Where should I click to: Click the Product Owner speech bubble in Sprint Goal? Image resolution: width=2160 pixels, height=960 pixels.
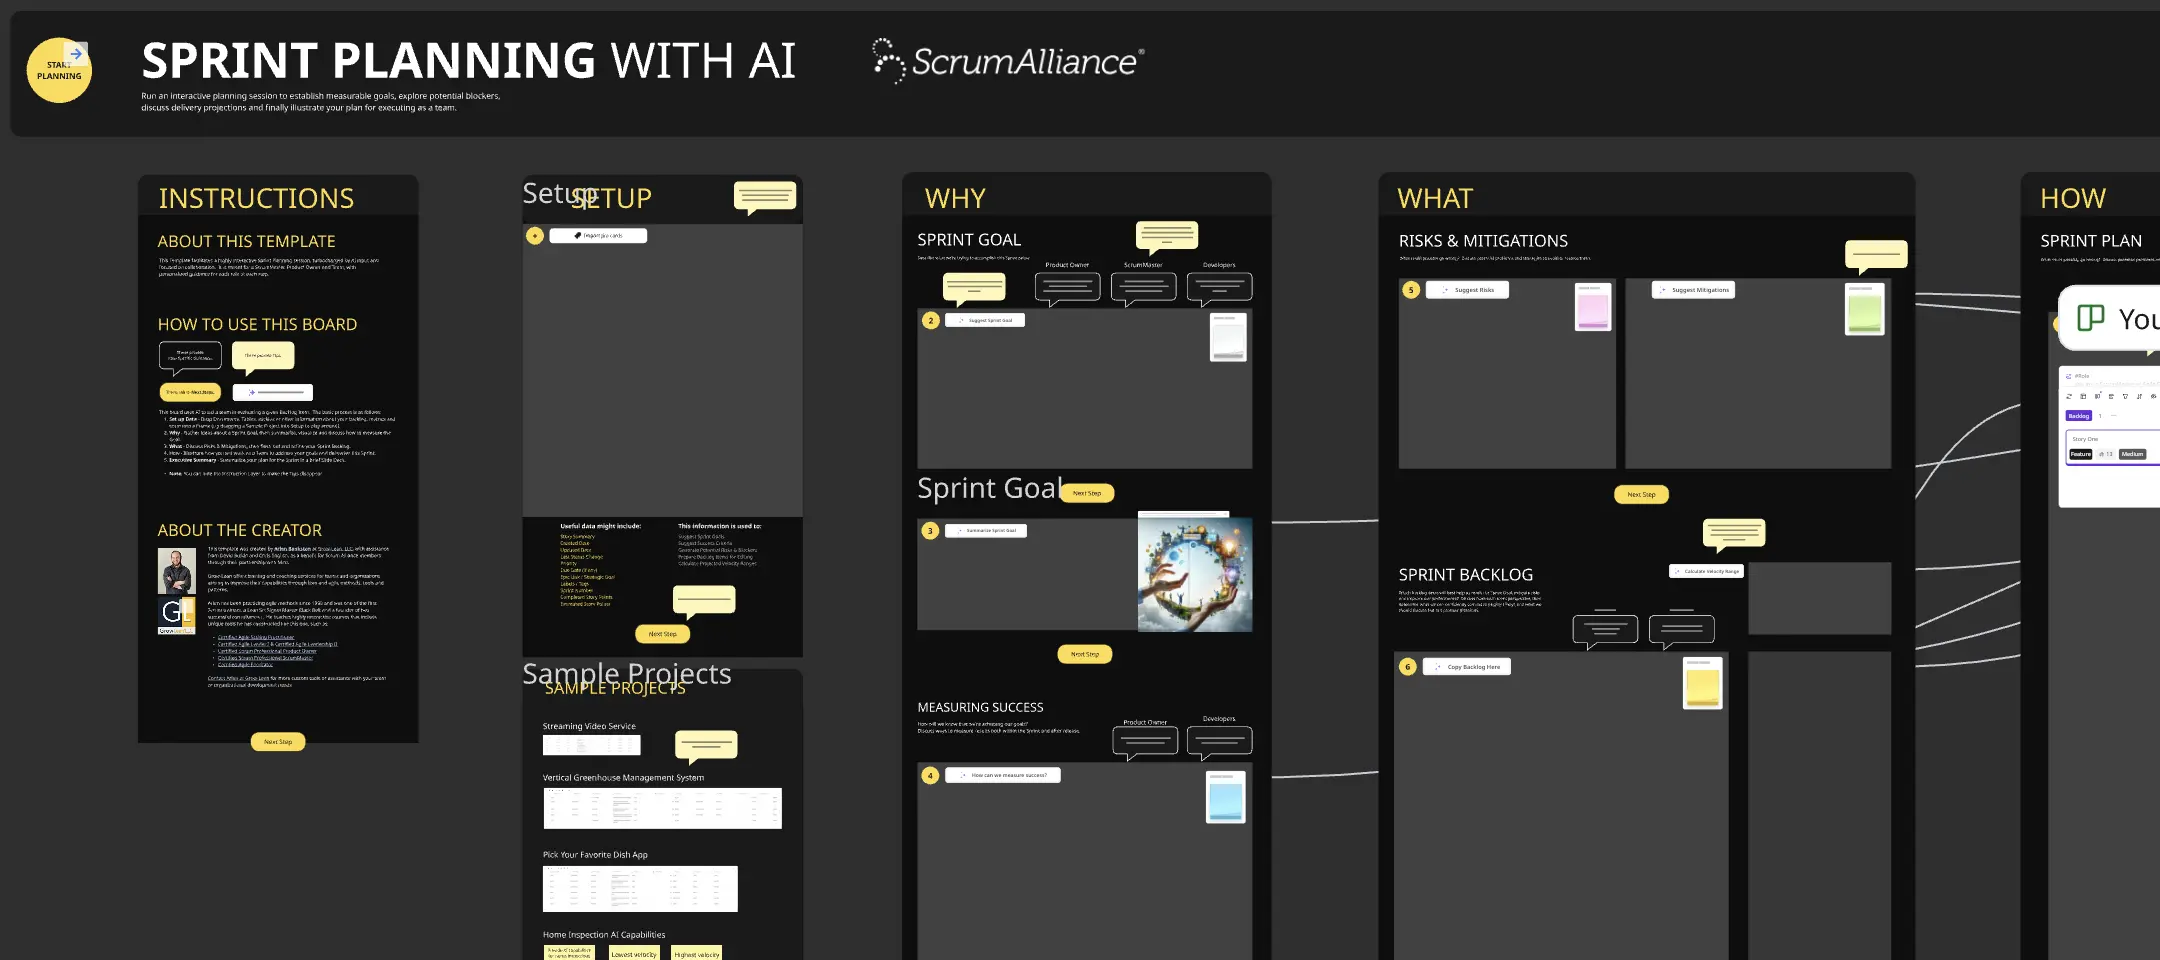(1067, 288)
